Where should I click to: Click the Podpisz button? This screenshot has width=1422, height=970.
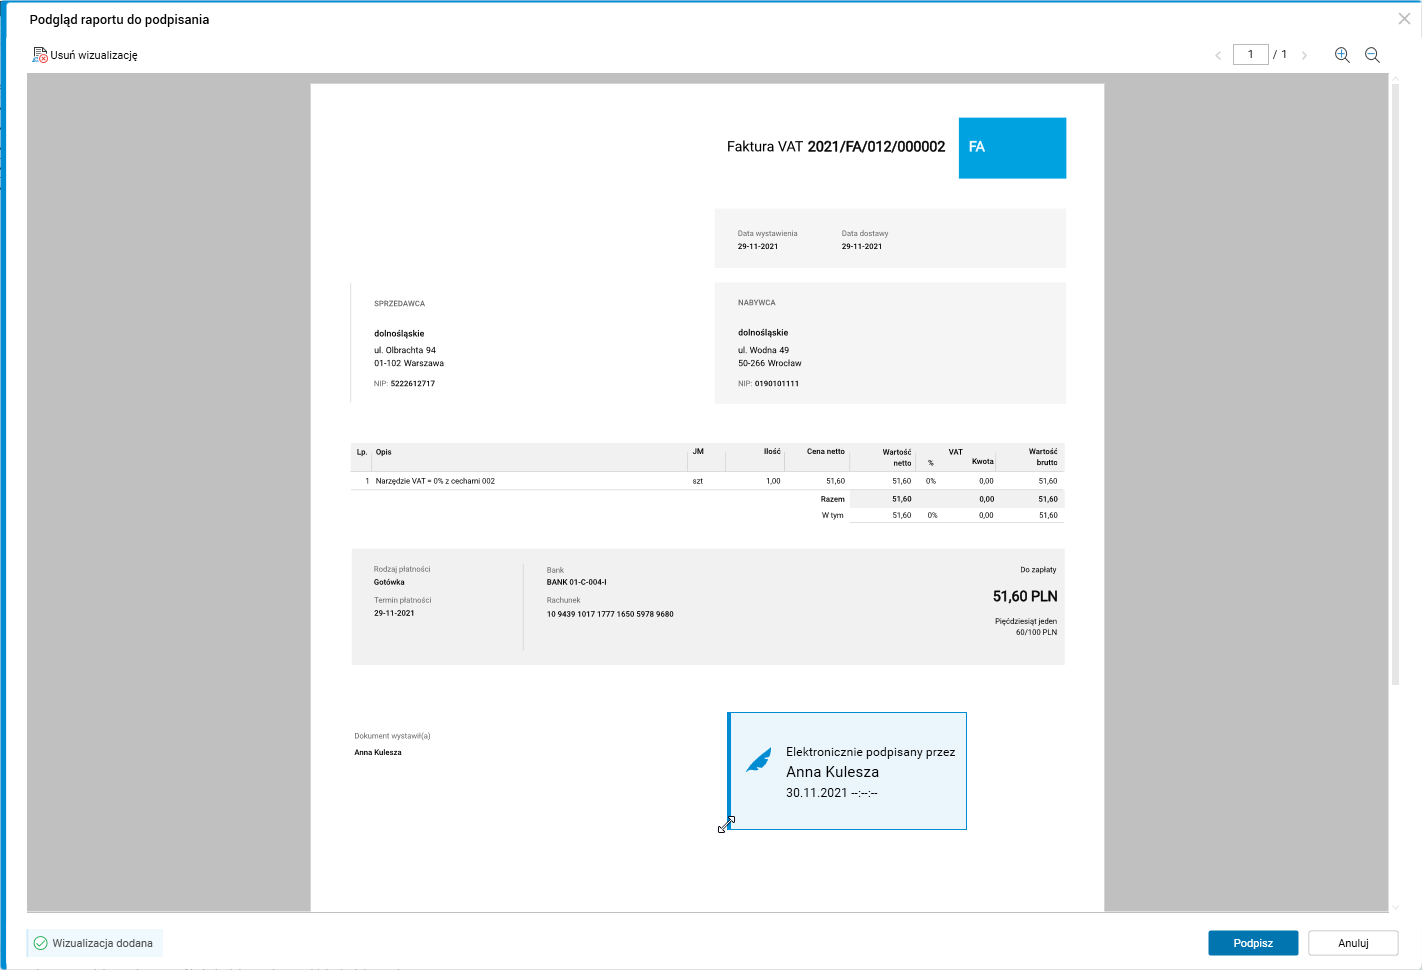(1253, 943)
